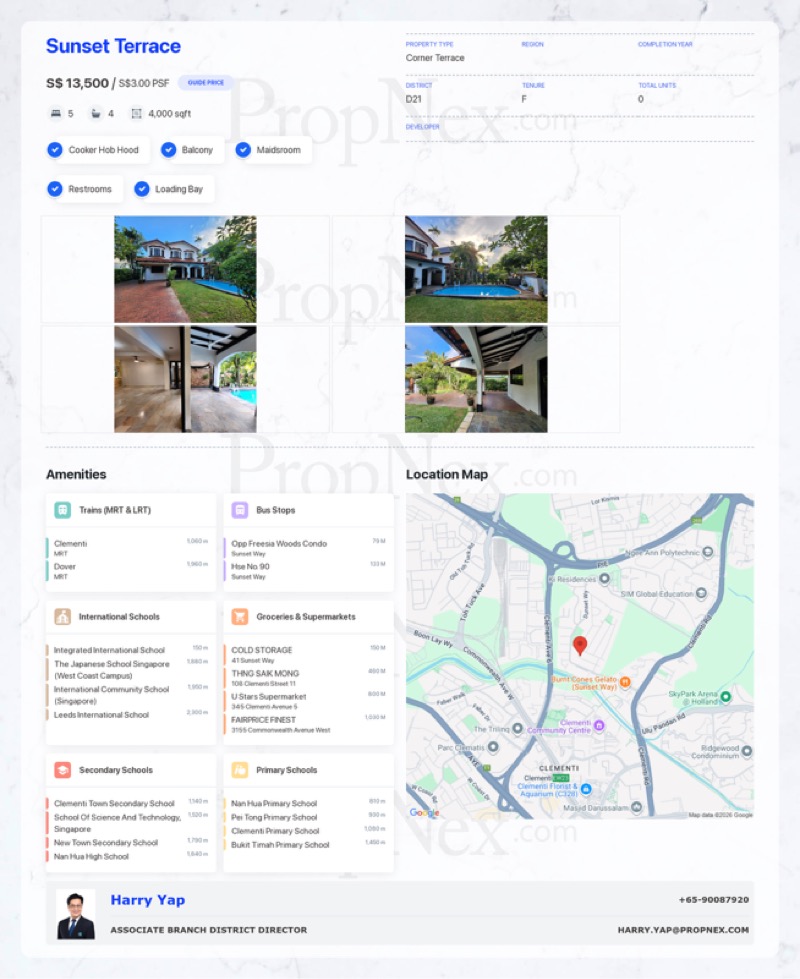Toggle the Cooker Hob Hood checkmark
This screenshot has width=800, height=979.
coord(55,150)
